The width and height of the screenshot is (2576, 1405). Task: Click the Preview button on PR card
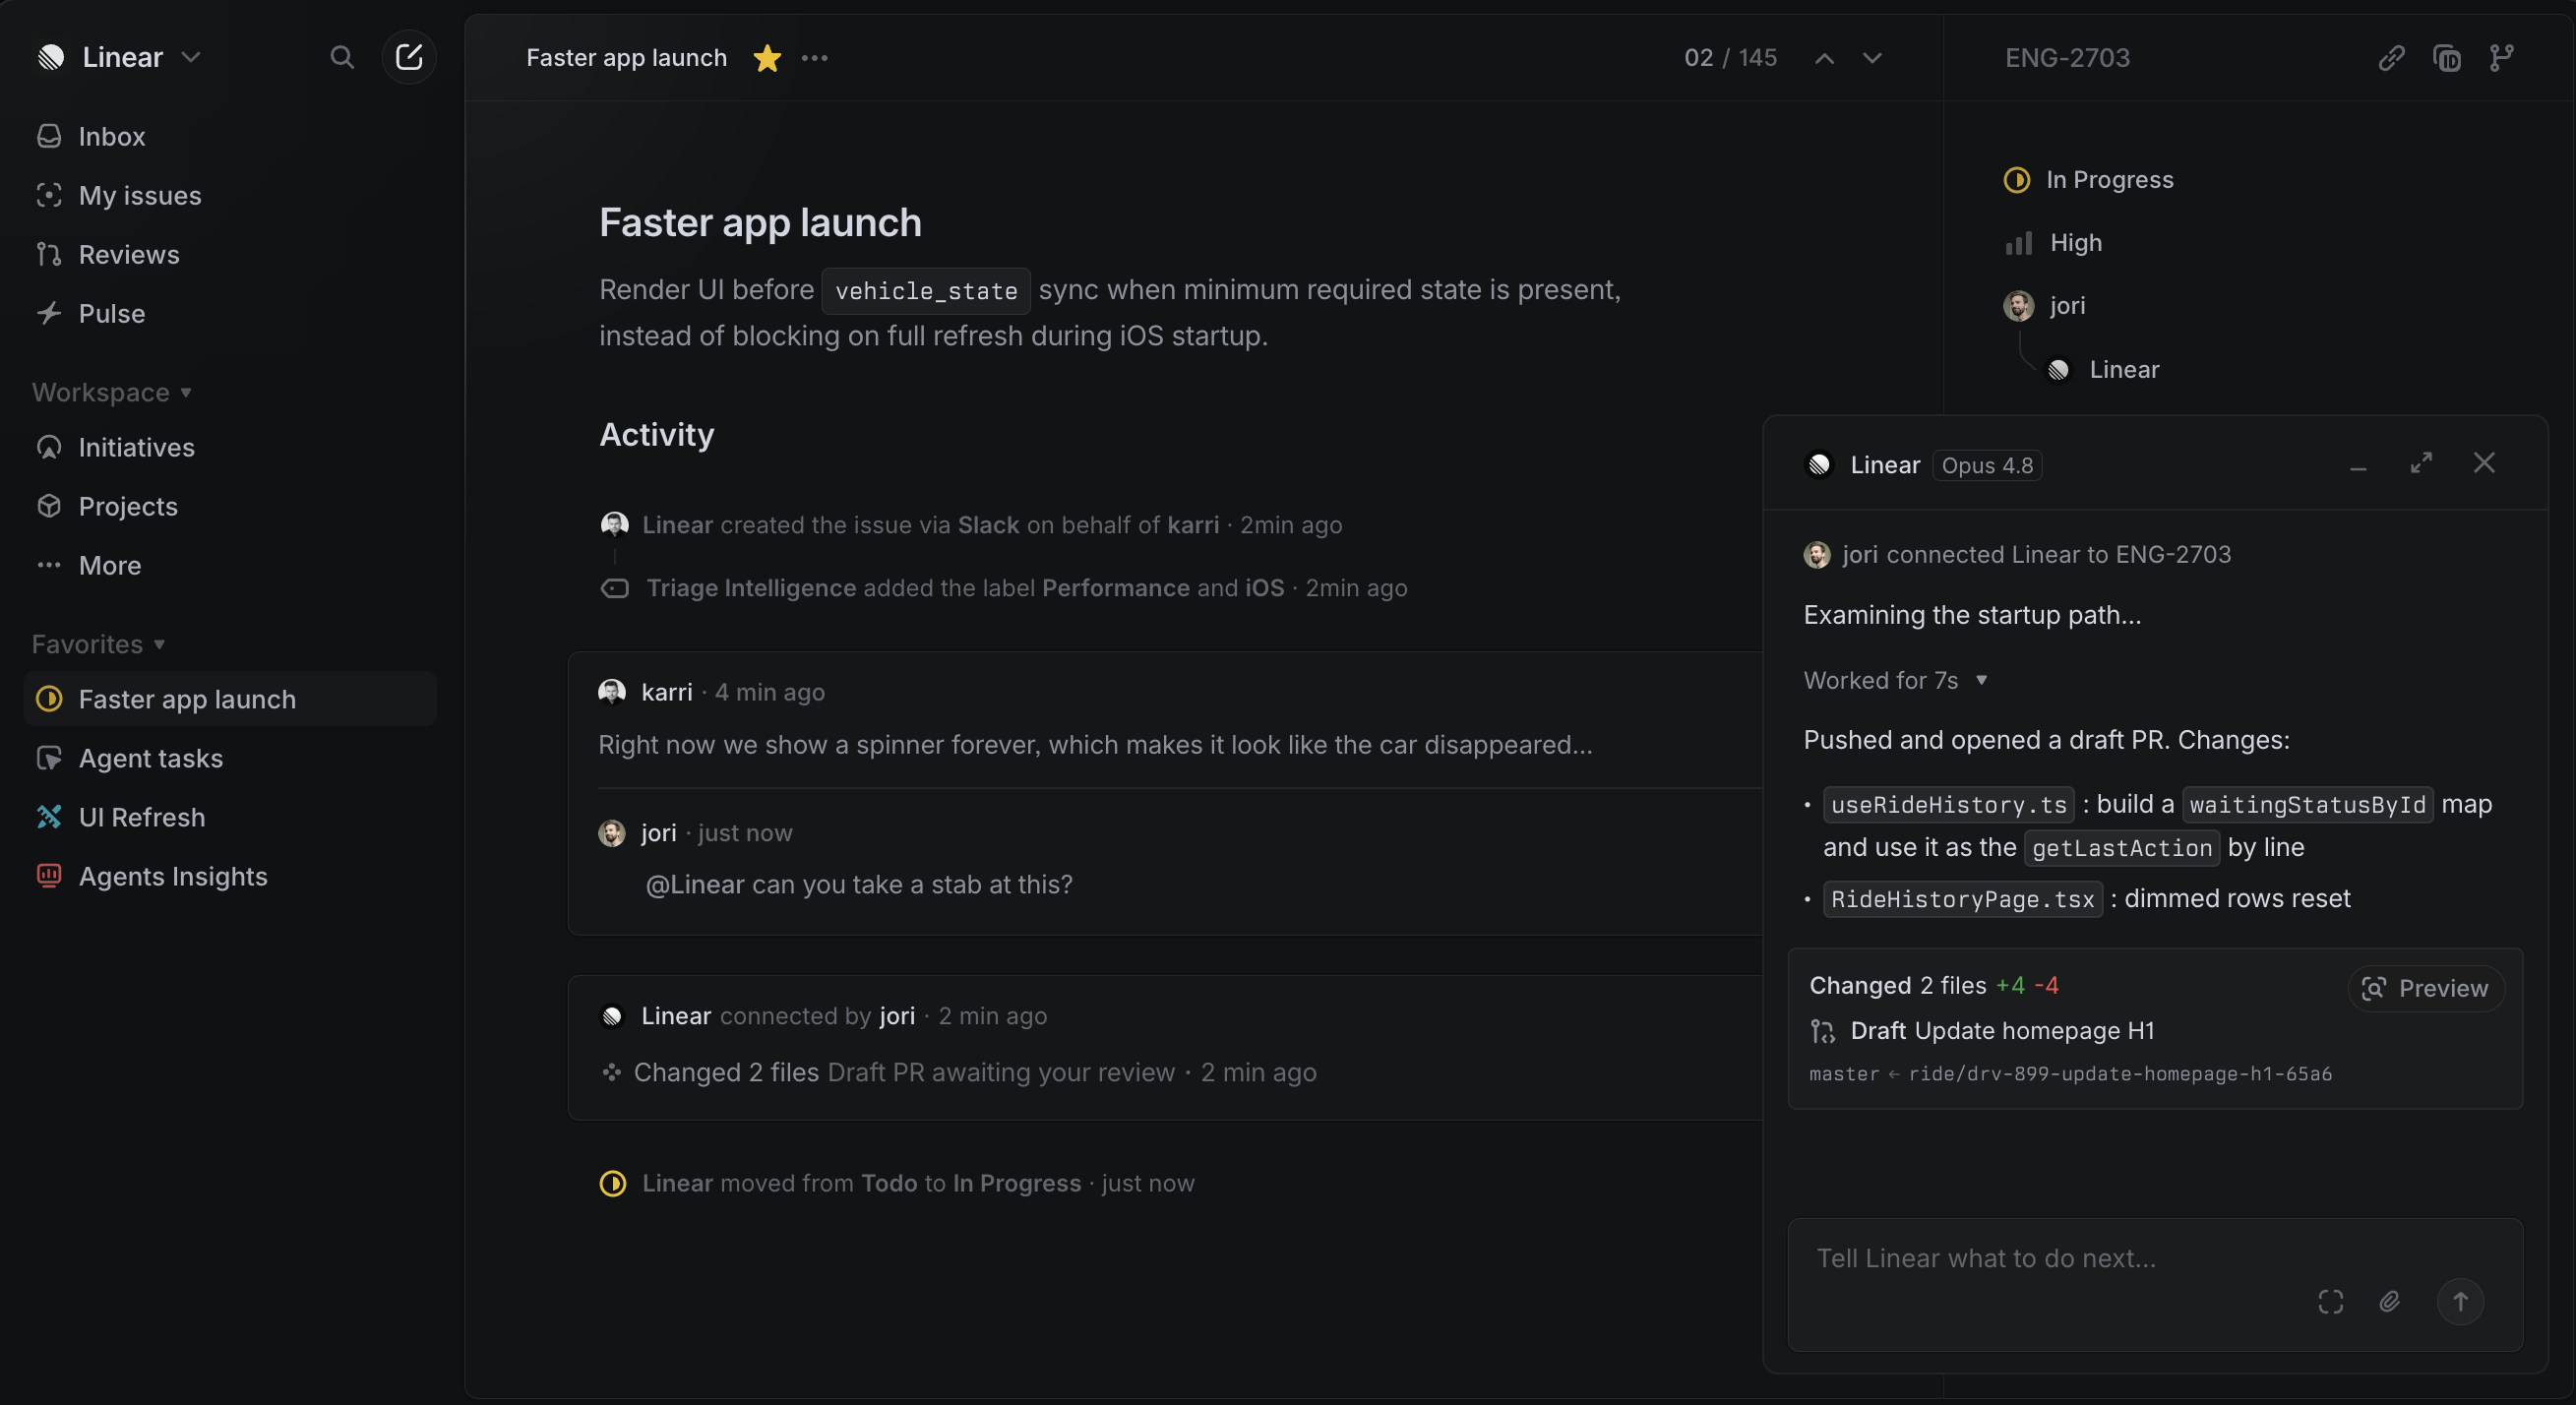click(x=2425, y=988)
